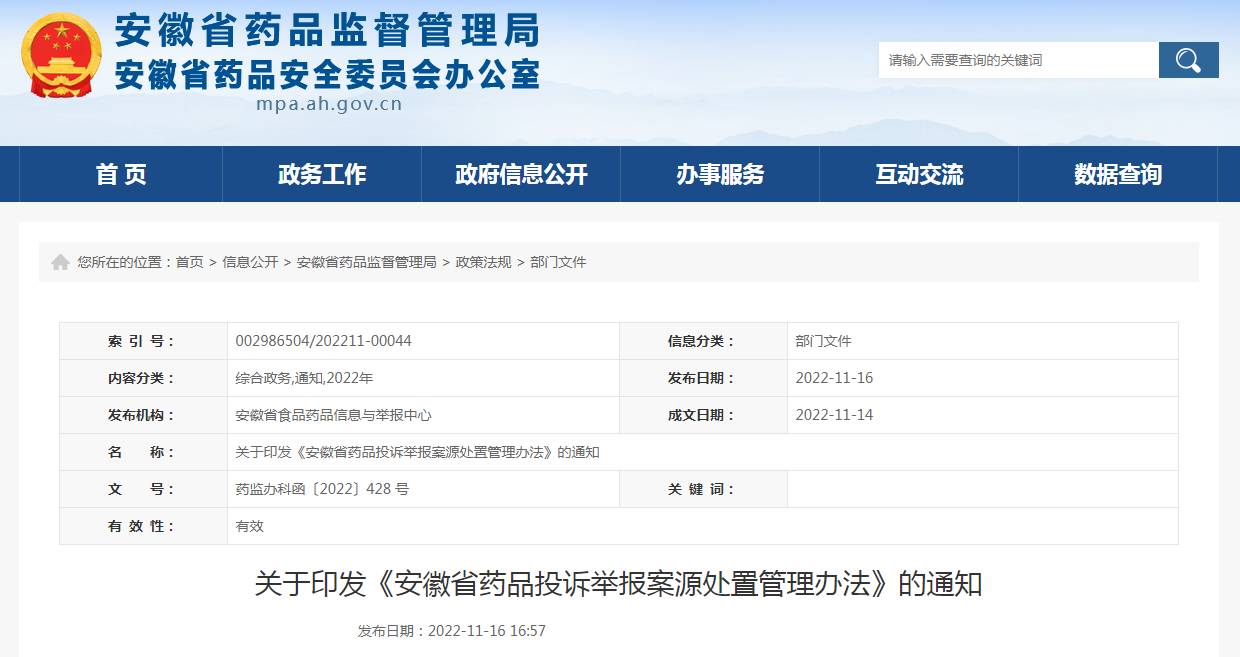Click the site title 安徽省药品监督管理局
1240x657 pixels.
click(327, 31)
